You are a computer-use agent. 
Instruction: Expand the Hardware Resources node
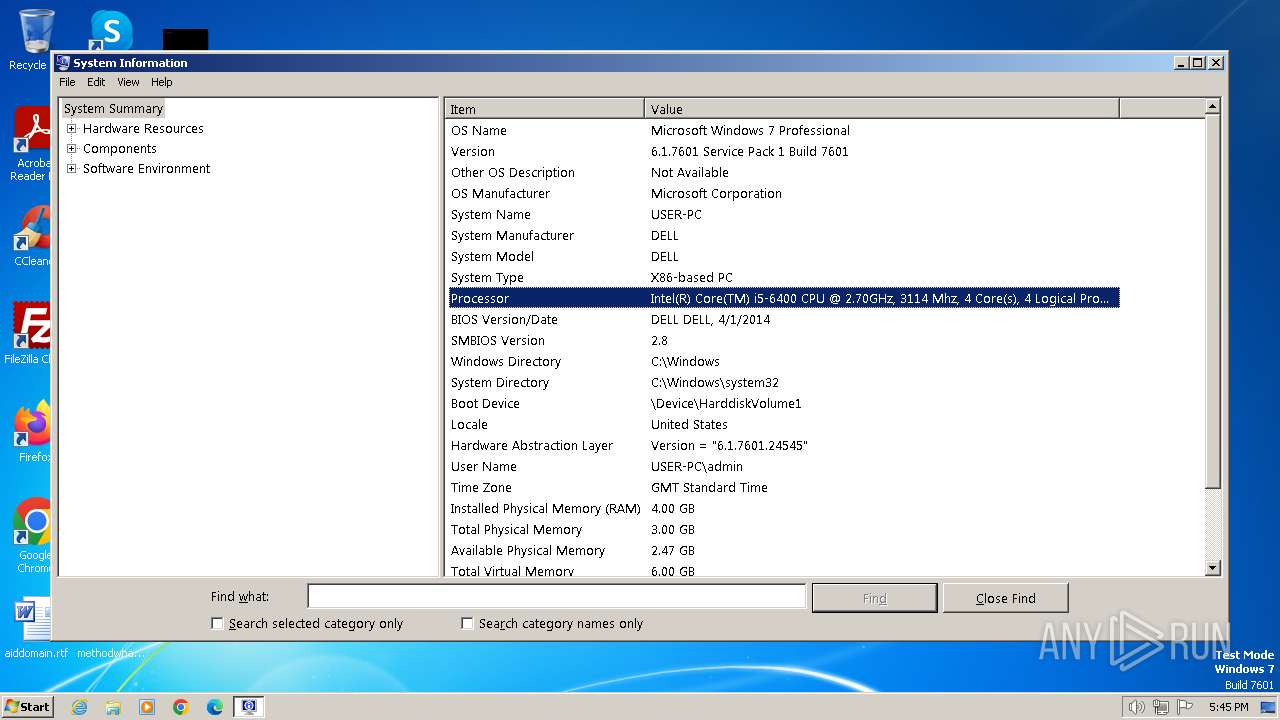pyautogui.click(x=71, y=128)
